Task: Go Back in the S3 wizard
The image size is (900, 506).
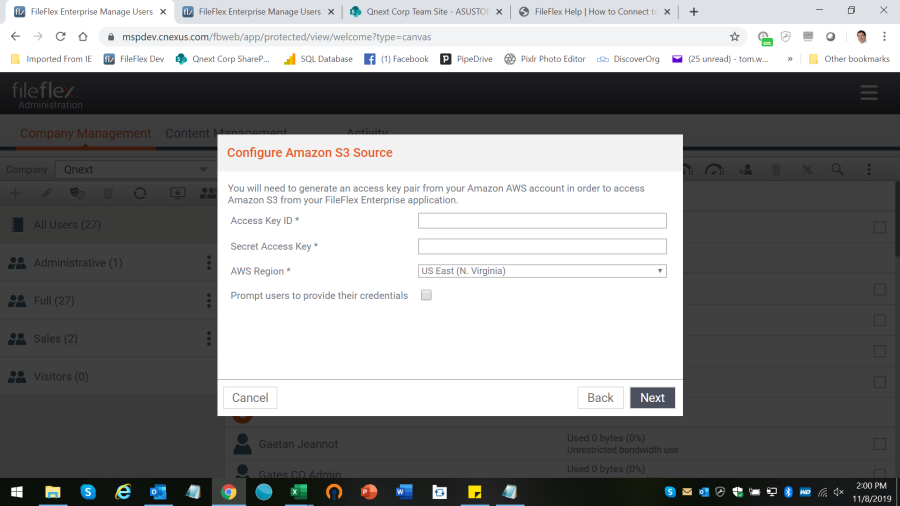Action: pyautogui.click(x=600, y=398)
